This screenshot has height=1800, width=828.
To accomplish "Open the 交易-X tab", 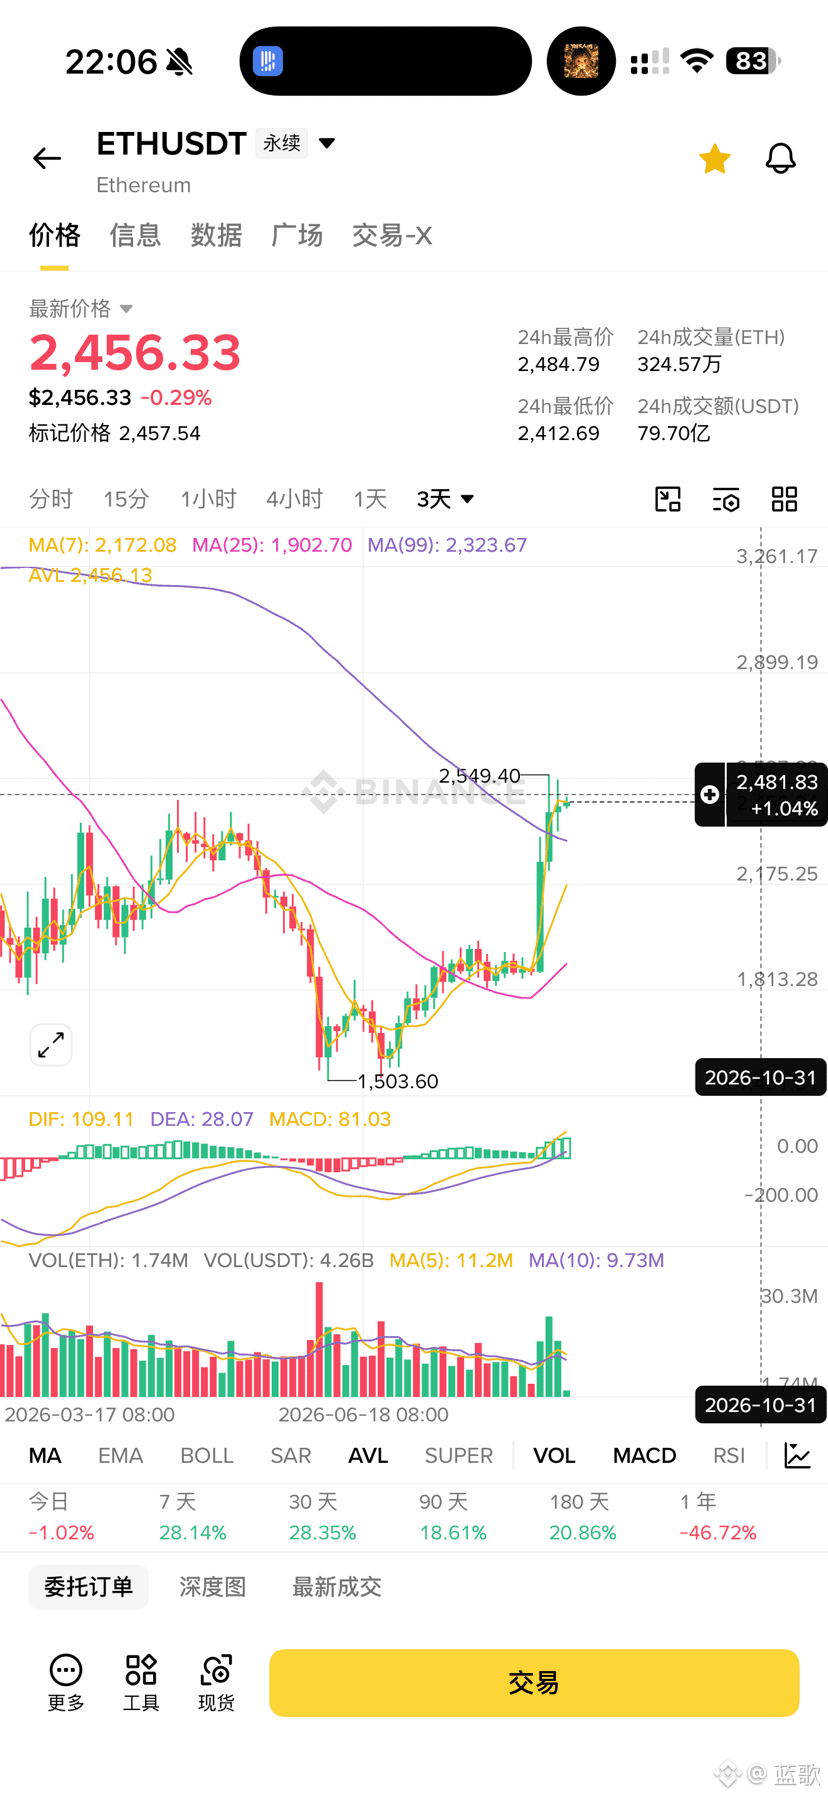I will click(x=392, y=235).
